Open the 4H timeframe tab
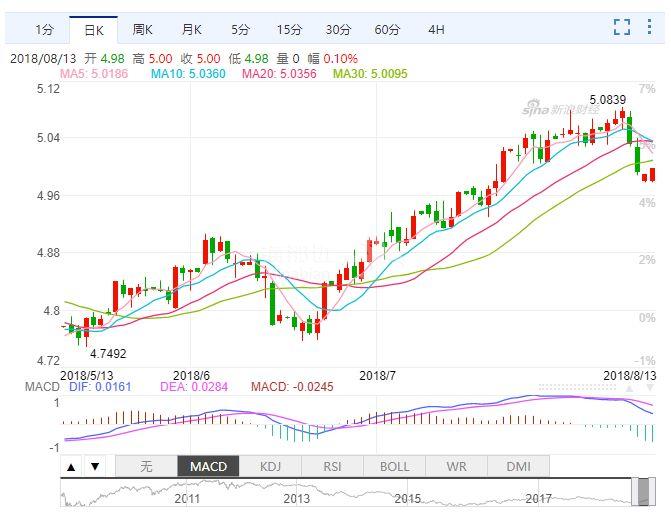This screenshot has height=521, width=671. (x=436, y=29)
